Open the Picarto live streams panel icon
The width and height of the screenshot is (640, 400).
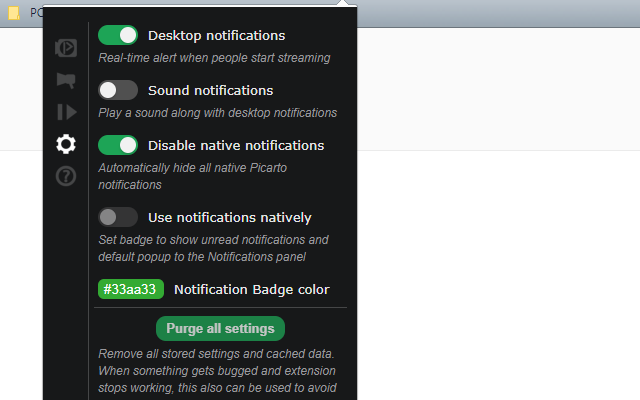click(x=66, y=48)
